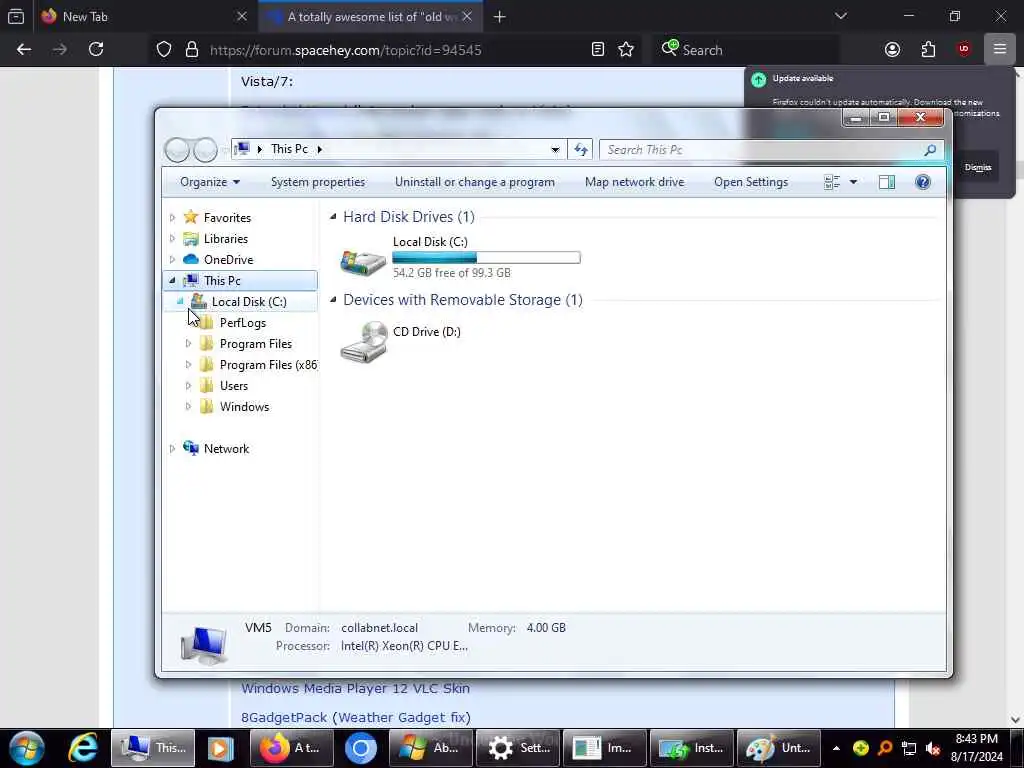
Task: Select OneDrive in the navigation pane
Action: pos(228,259)
